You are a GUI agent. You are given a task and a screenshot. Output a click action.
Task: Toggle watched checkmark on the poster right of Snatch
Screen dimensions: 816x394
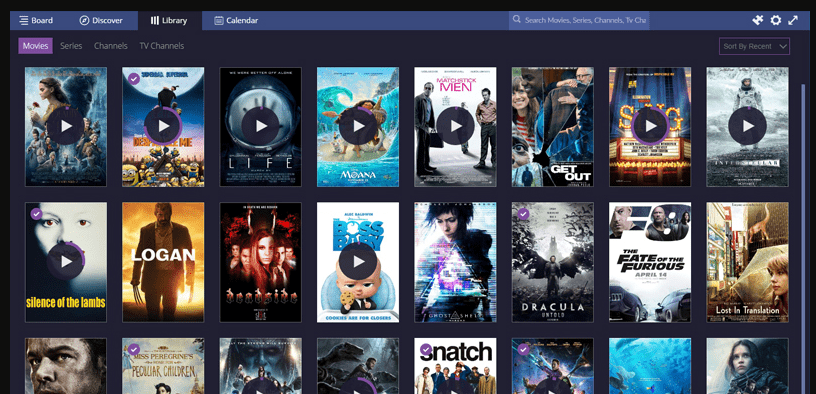coord(524,349)
